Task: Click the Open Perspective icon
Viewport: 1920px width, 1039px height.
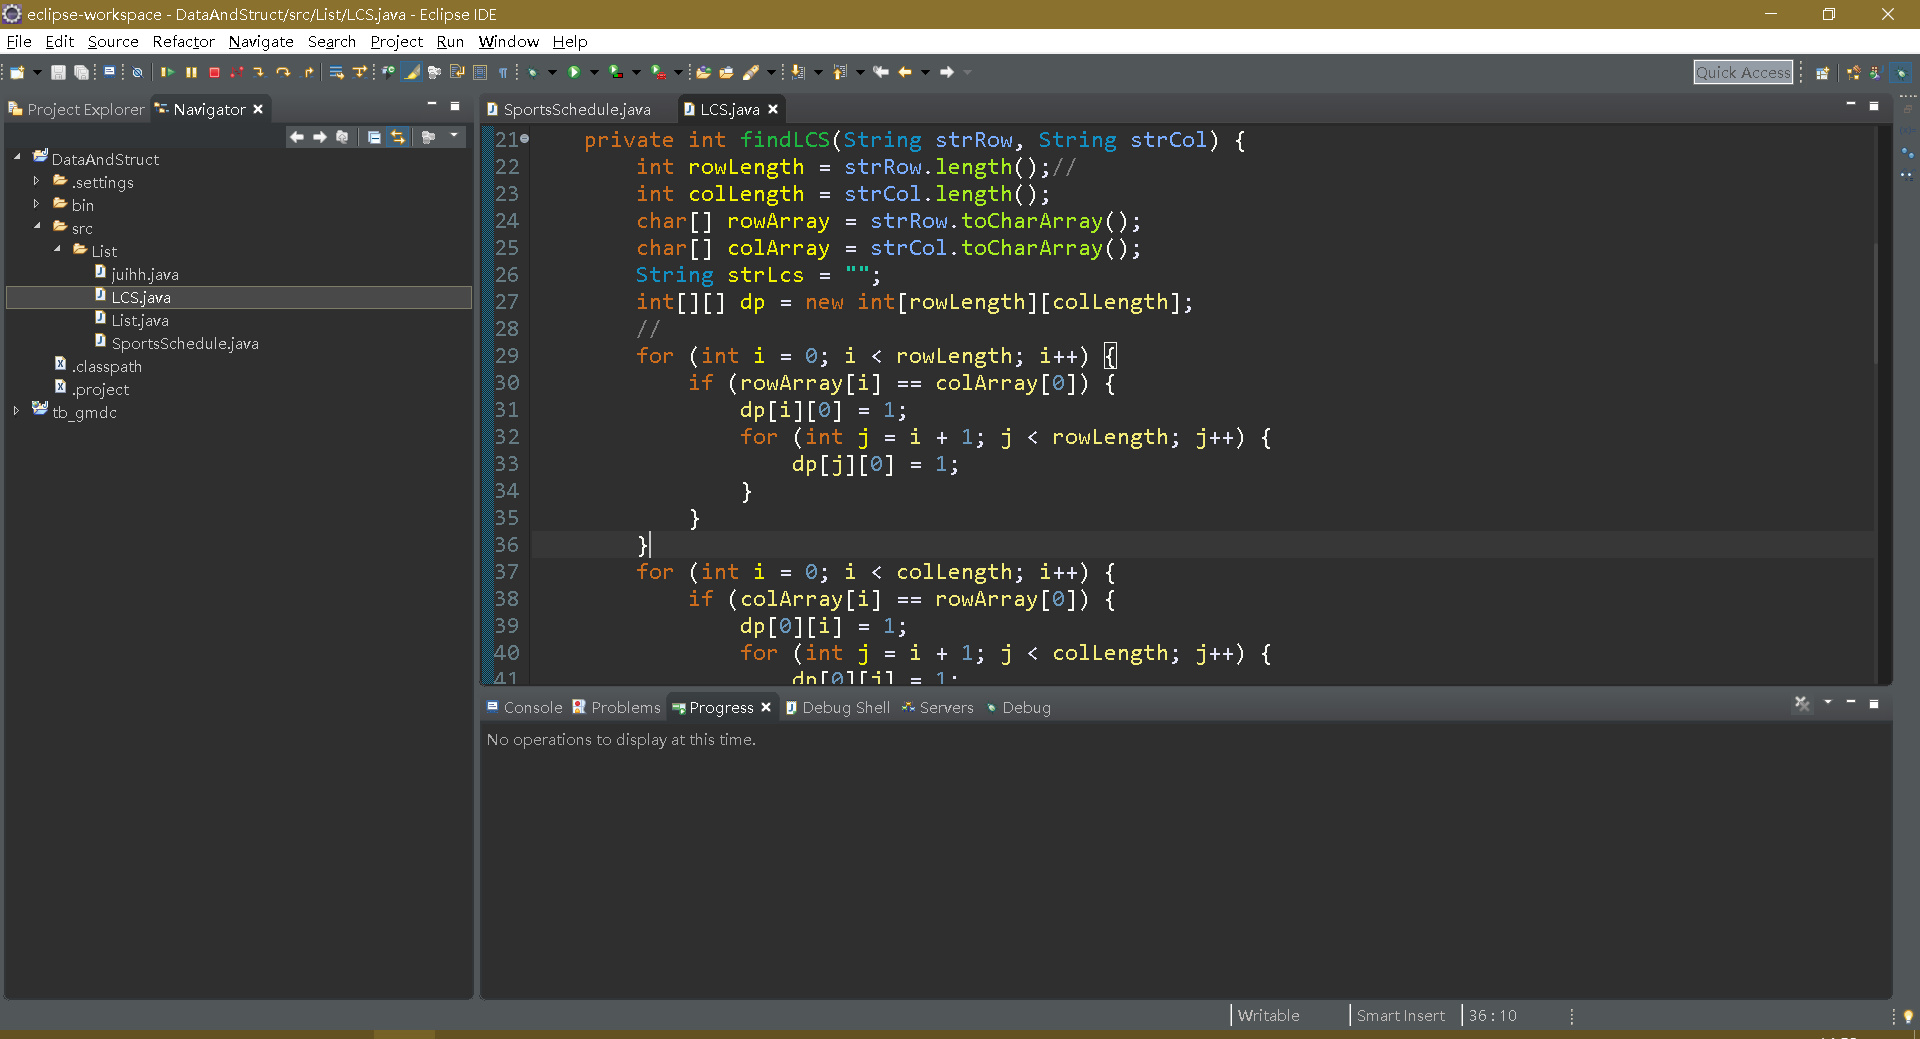Action: pyautogui.click(x=1822, y=72)
